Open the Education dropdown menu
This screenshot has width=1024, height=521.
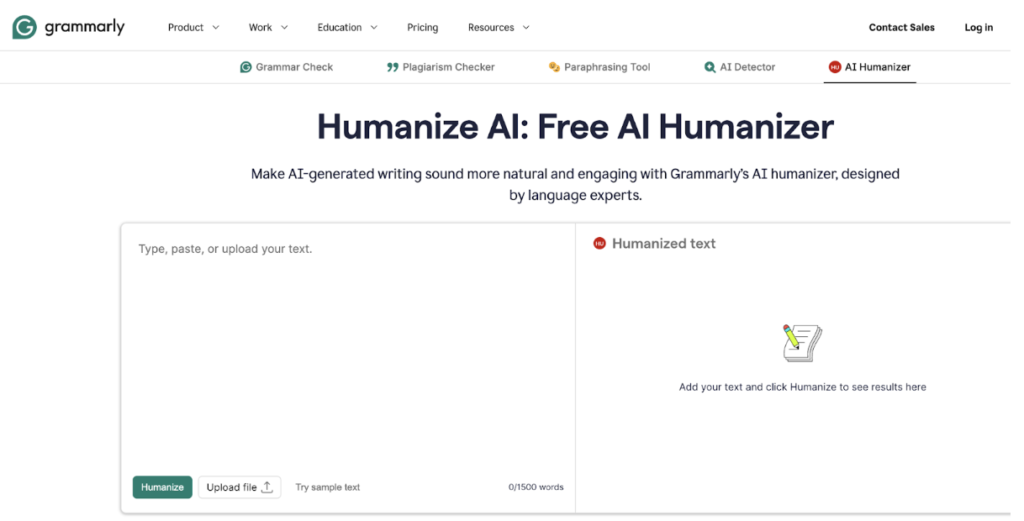point(347,27)
